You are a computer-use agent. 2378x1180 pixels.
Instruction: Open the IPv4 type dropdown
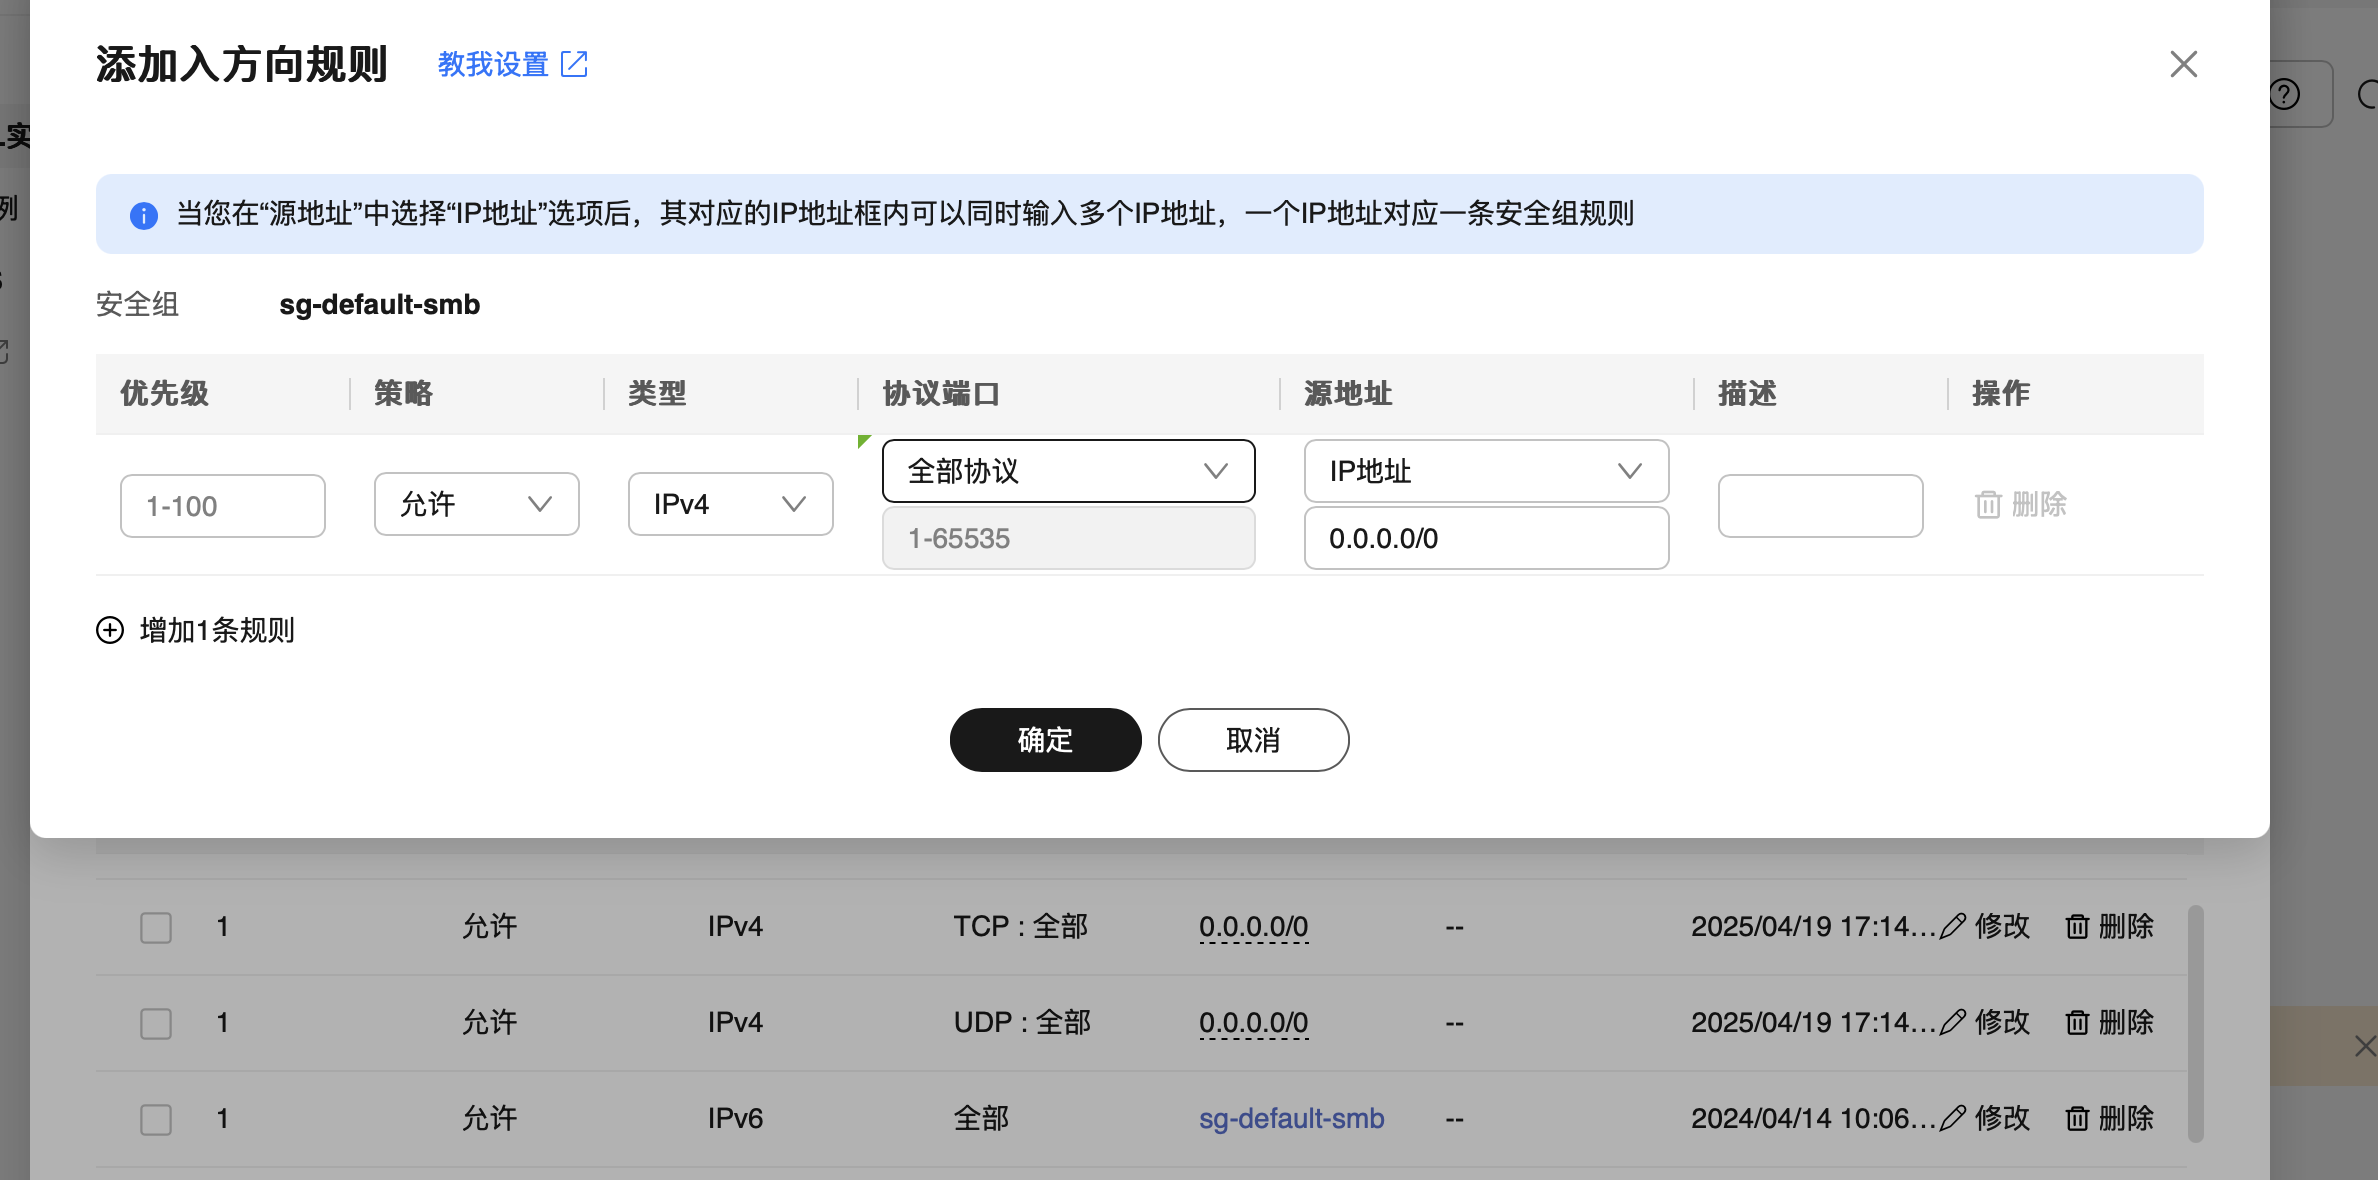pyautogui.click(x=730, y=504)
